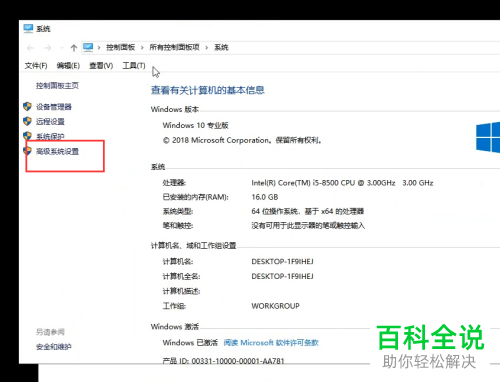The height and width of the screenshot is (382, 500).
Task: Click the 计算机全名 value DESKTOP-1F9IHEJ
Action: (x=282, y=276)
